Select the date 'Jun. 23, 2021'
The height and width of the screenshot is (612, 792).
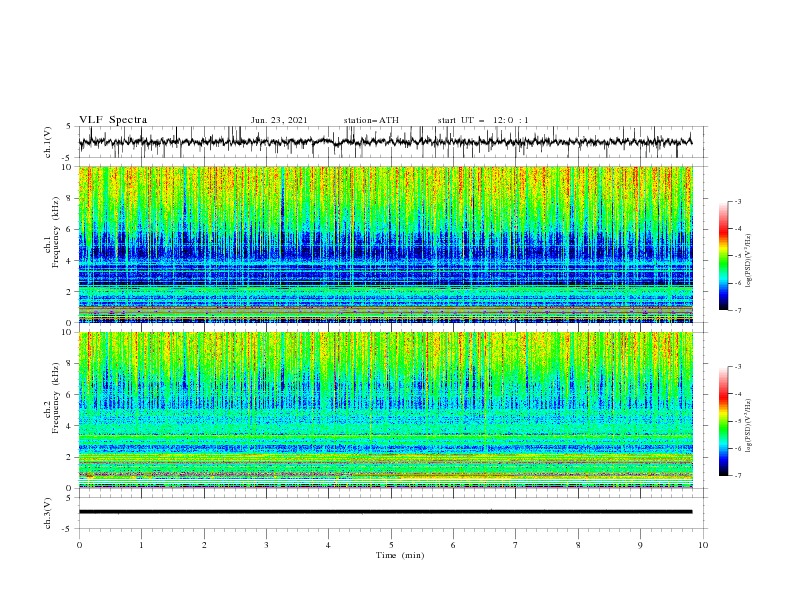point(279,120)
